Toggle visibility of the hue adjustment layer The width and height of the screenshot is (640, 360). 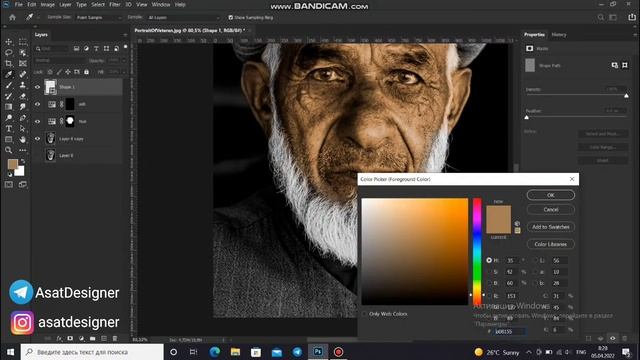point(37,121)
